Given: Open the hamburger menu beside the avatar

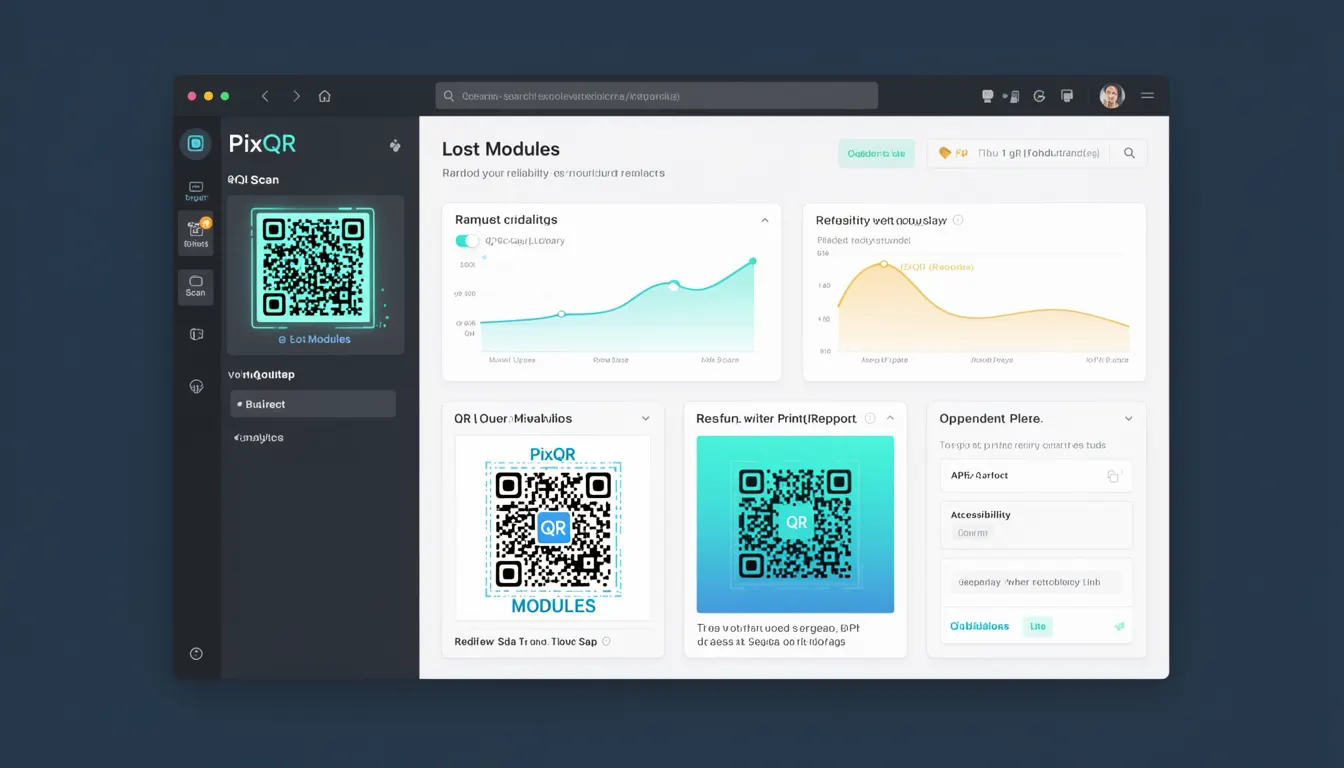Looking at the screenshot, I should 1147,96.
